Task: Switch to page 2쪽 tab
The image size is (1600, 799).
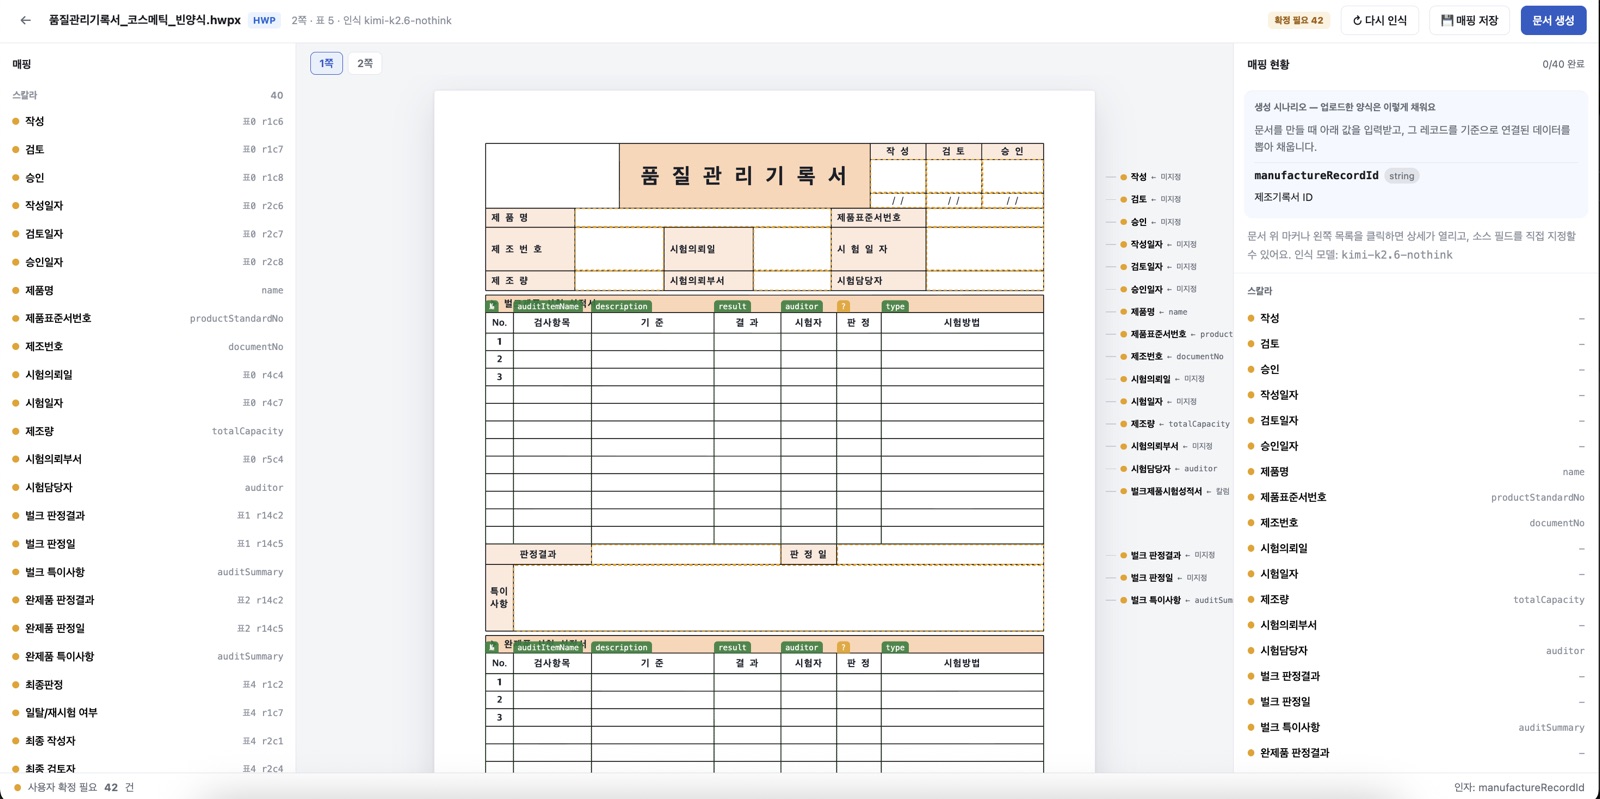Action: point(365,63)
